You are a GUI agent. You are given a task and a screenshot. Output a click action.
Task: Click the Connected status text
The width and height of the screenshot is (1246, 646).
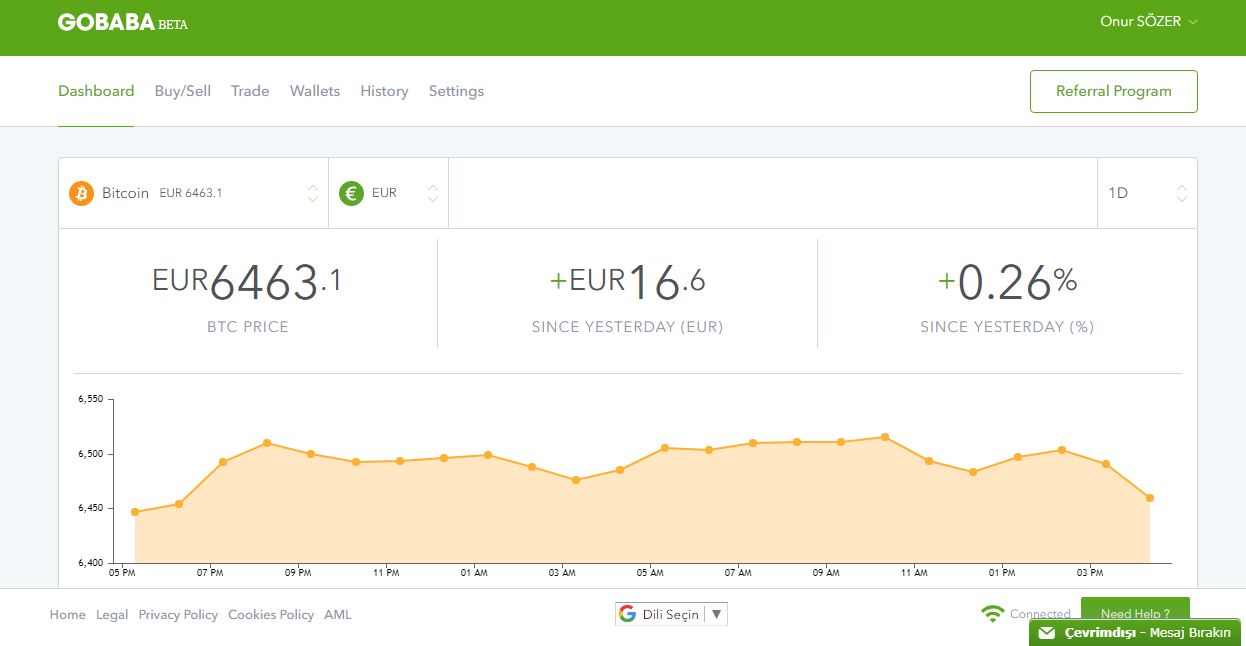[1040, 614]
